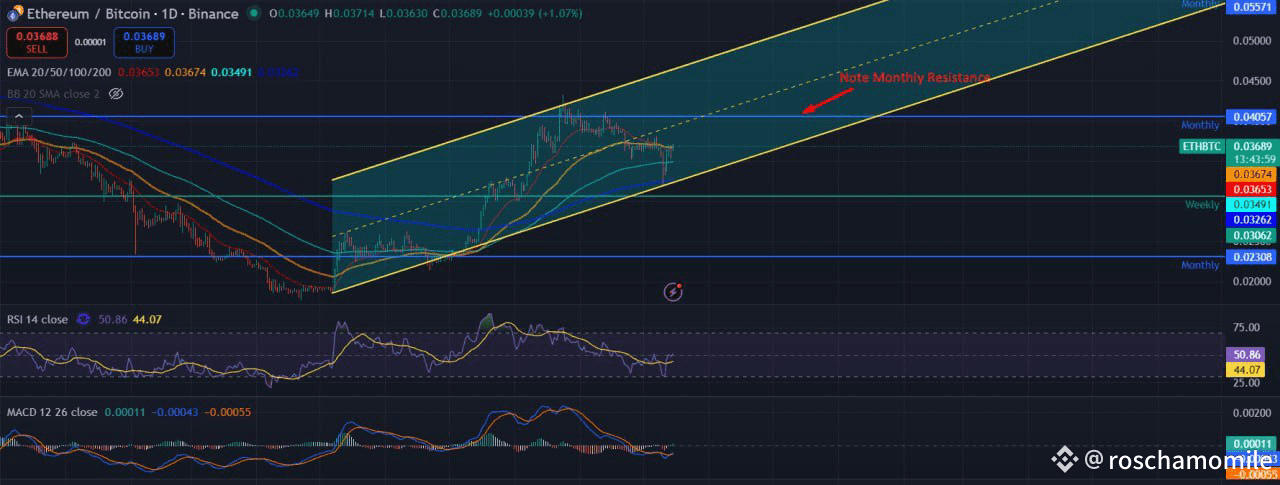Click the orange 0.03674 price axis tag
Viewport: 1280px width, 485px height.
1252,174
